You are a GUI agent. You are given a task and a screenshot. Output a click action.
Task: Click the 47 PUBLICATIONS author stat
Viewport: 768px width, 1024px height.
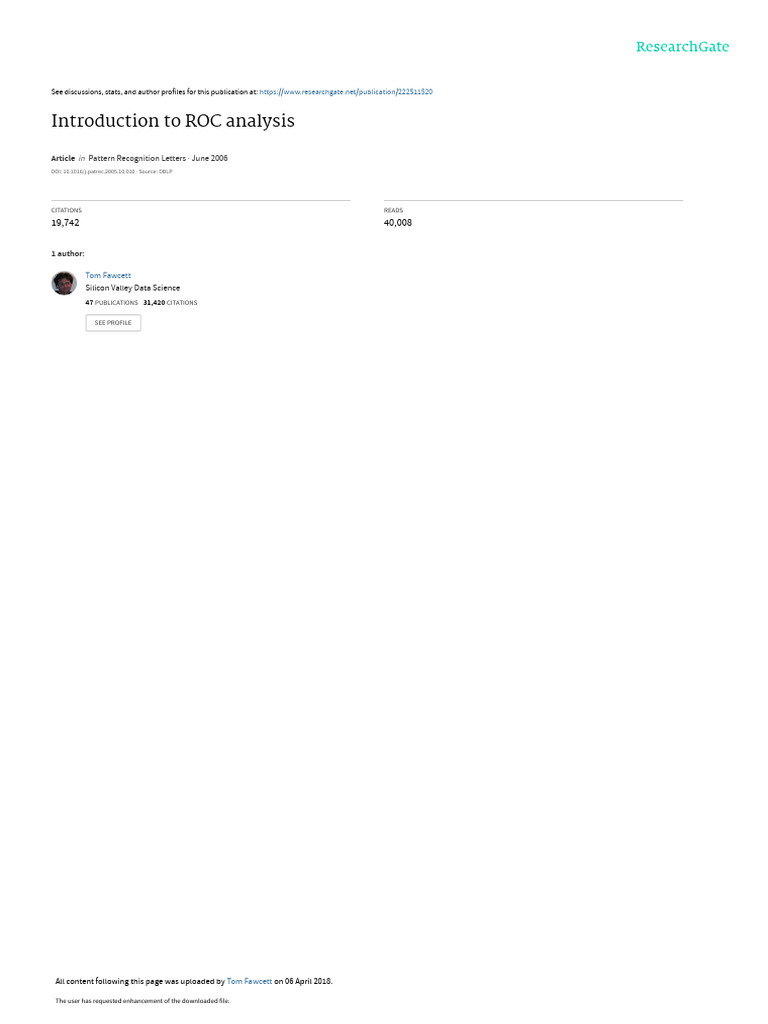112,303
